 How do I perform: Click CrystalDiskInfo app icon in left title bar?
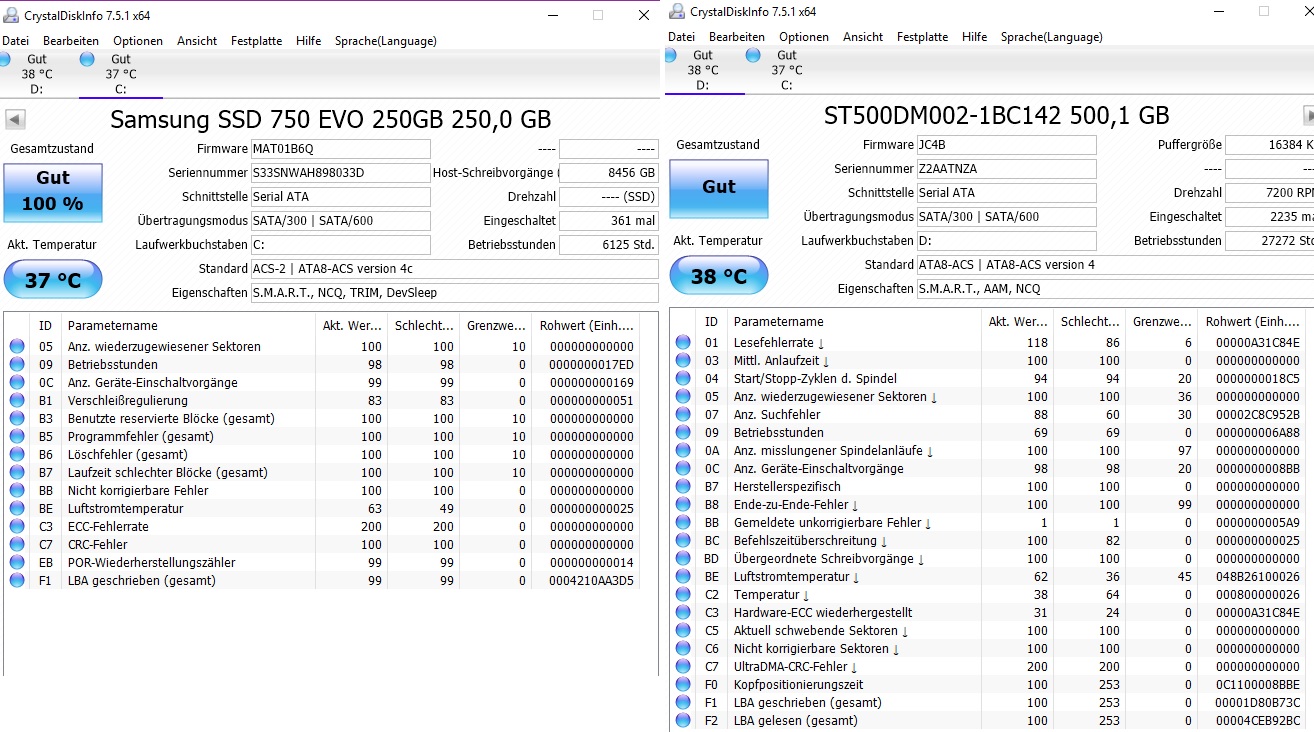click(11, 15)
